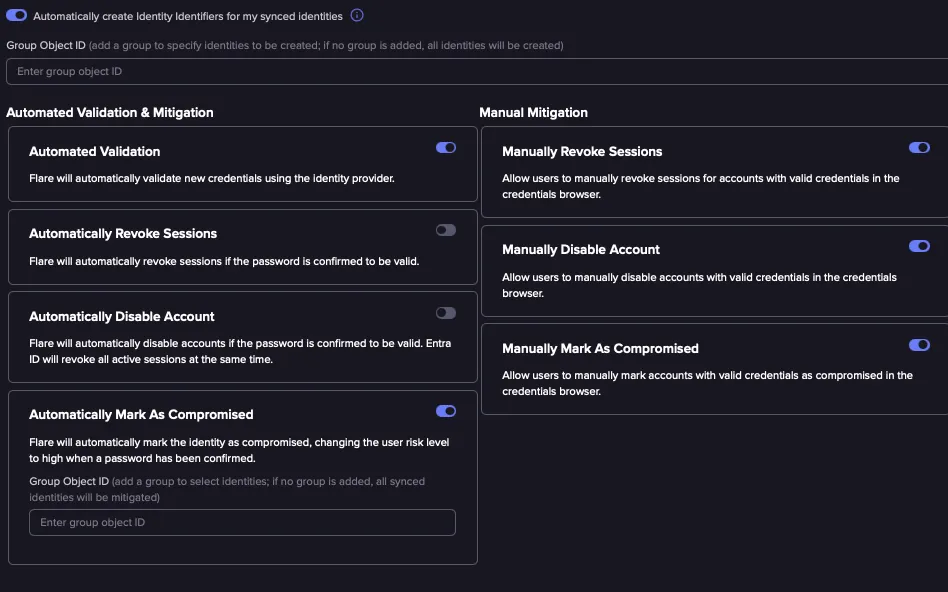
Task: Click the 'Manually Mark As Compromised' card title
Action: pyautogui.click(x=600, y=348)
